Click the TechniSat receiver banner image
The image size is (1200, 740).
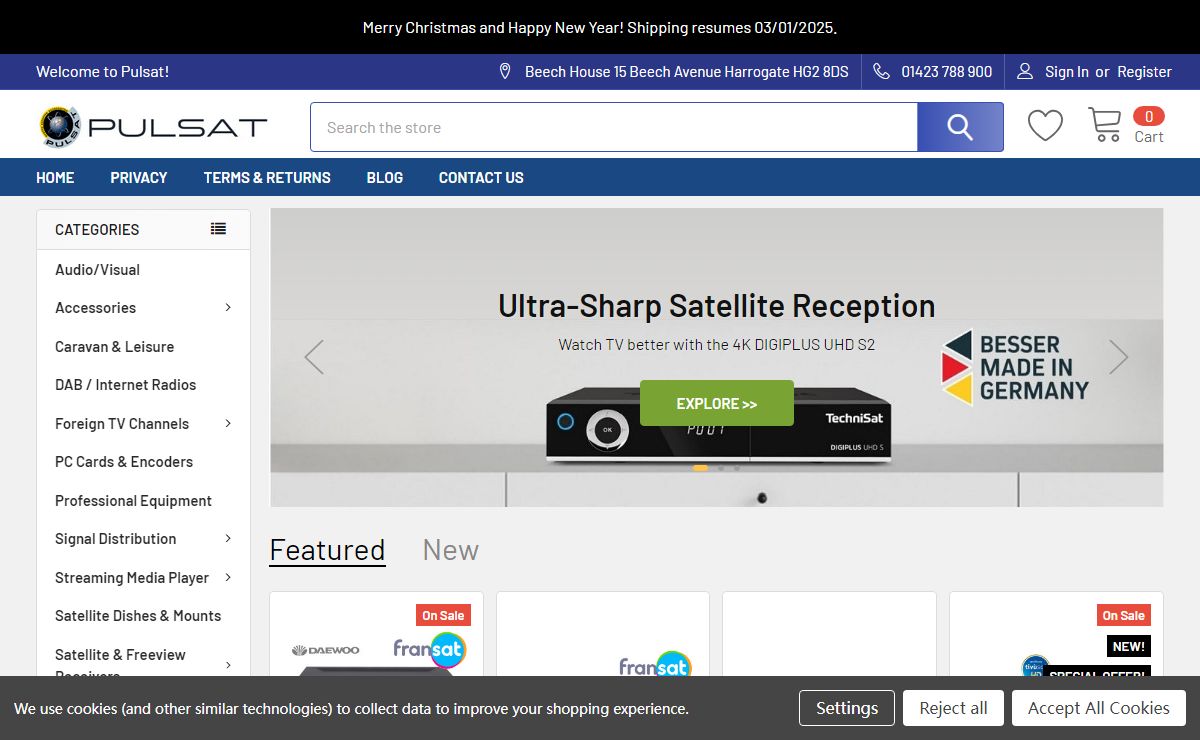(718, 424)
